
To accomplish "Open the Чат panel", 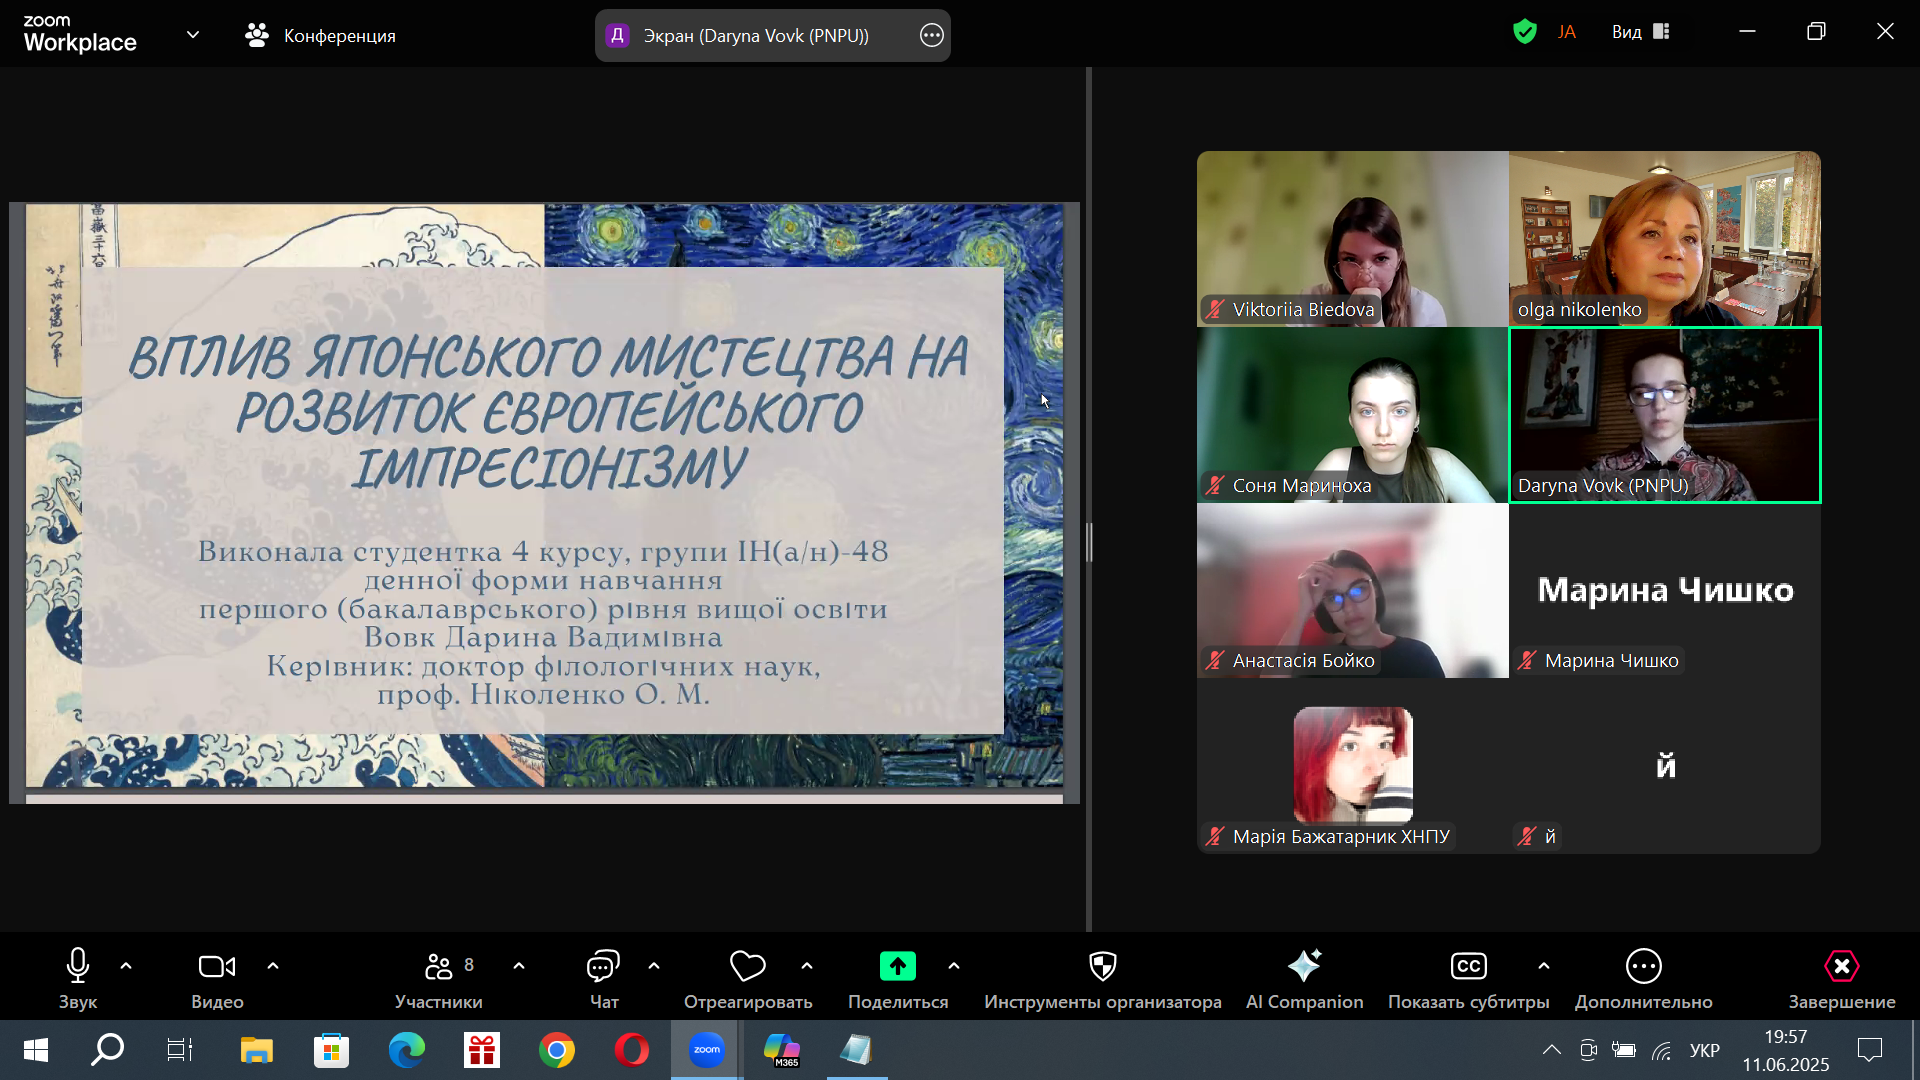I will click(x=604, y=978).
